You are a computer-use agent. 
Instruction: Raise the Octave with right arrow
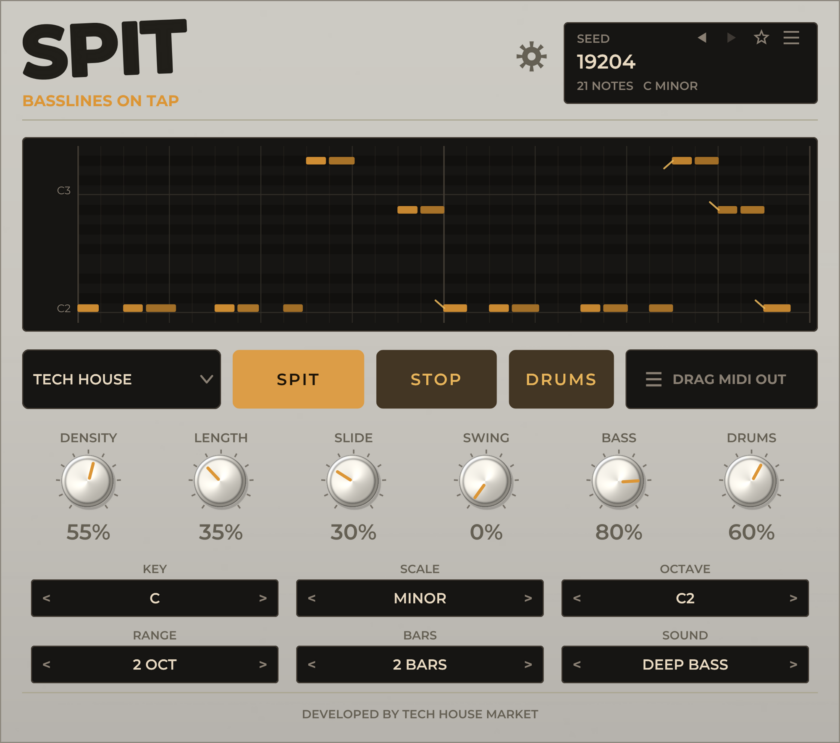[x=793, y=598]
